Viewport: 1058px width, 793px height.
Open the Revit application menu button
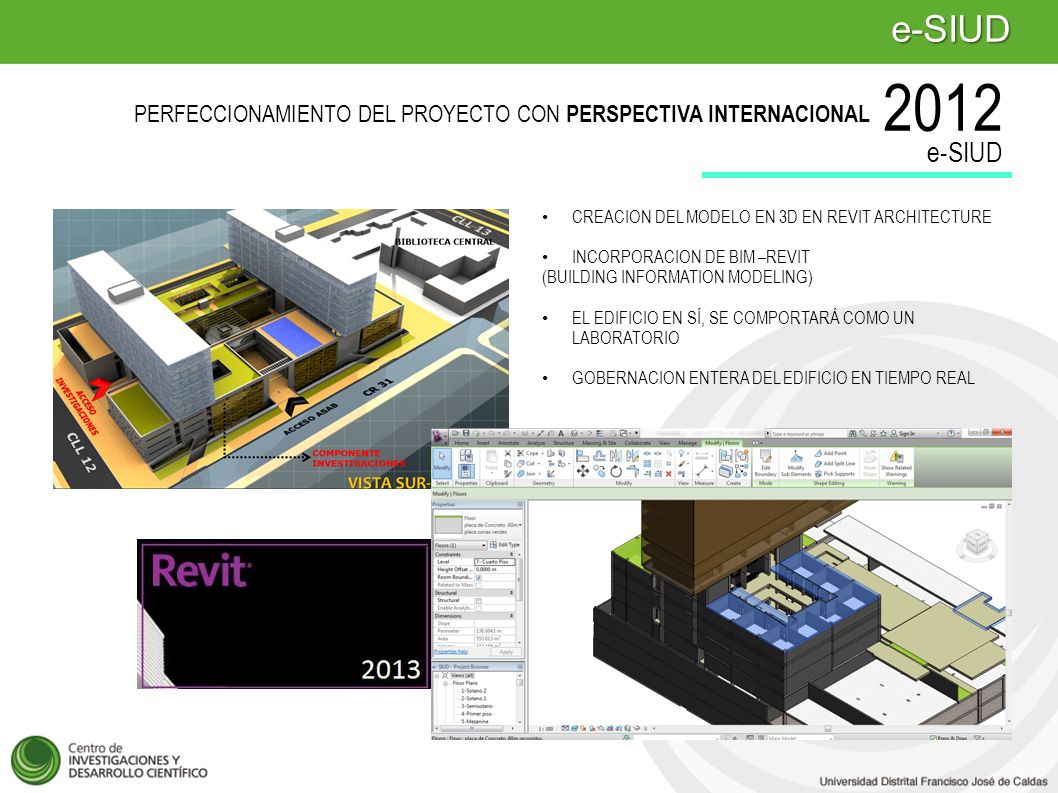438,435
